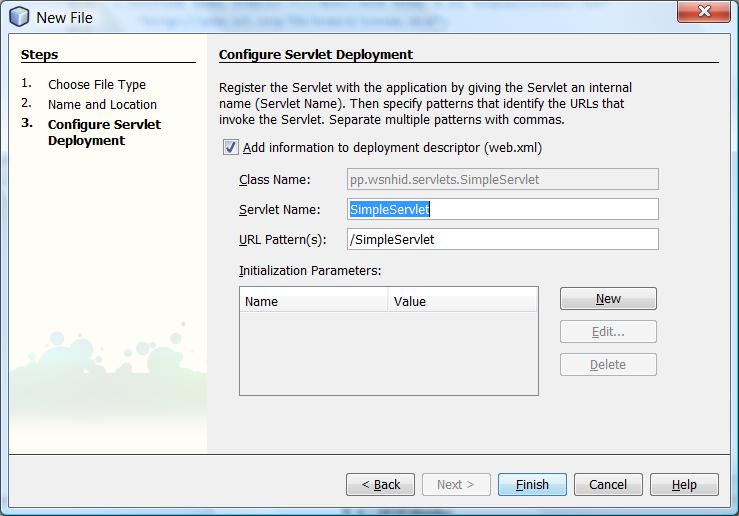Add a new initialization parameter
Screen dimensions: 739x516
pyautogui.click(x=608, y=299)
